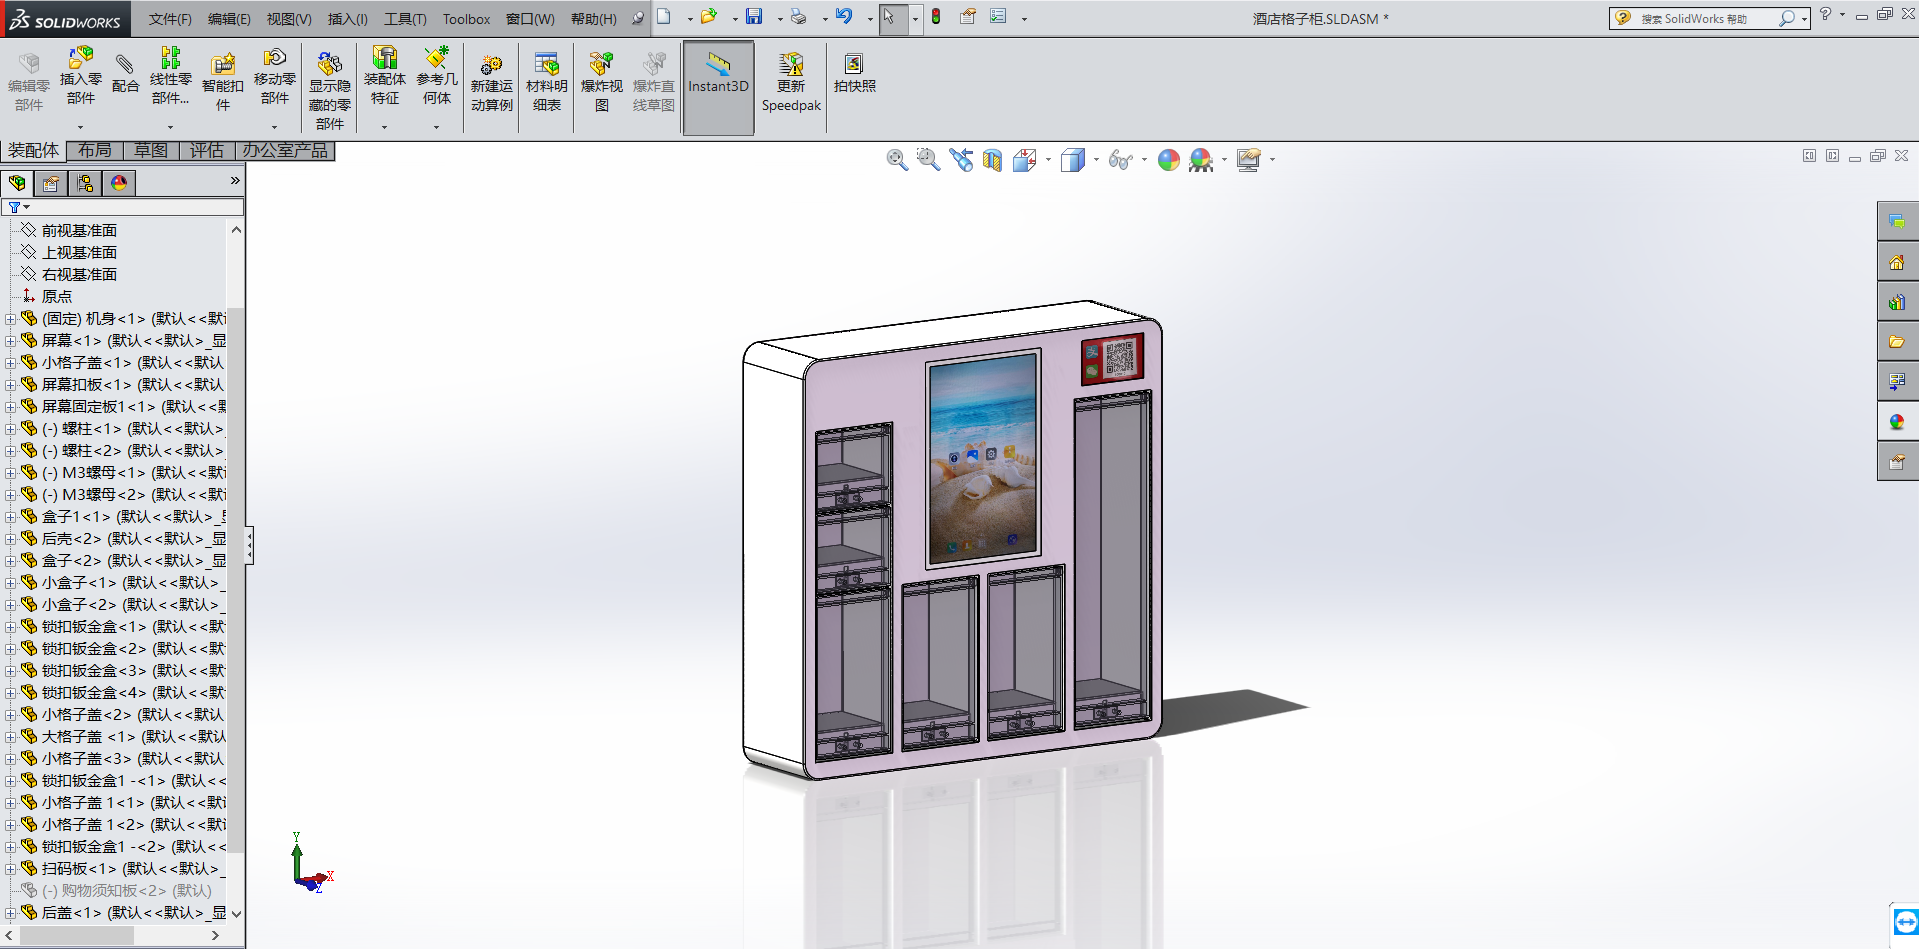Viewport: 1919px width, 949px height.
Task: Click the Previous View icon
Action: coord(961,160)
